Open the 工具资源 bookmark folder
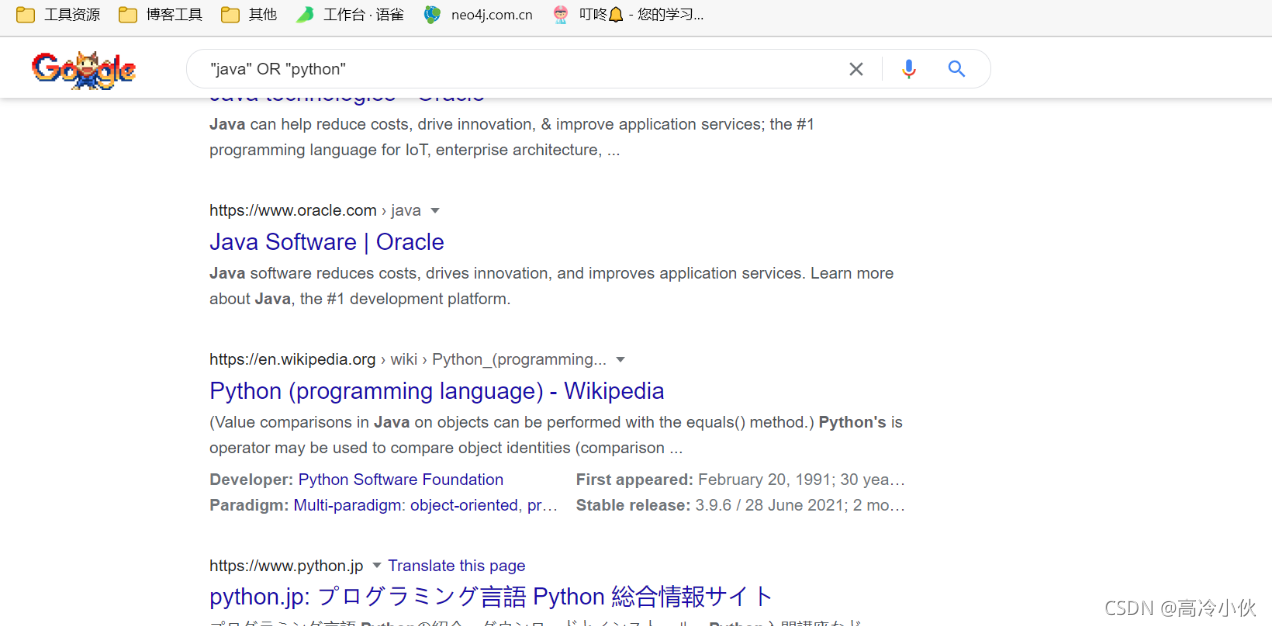The width and height of the screenshot is (1272, 626). coord(58,14)
